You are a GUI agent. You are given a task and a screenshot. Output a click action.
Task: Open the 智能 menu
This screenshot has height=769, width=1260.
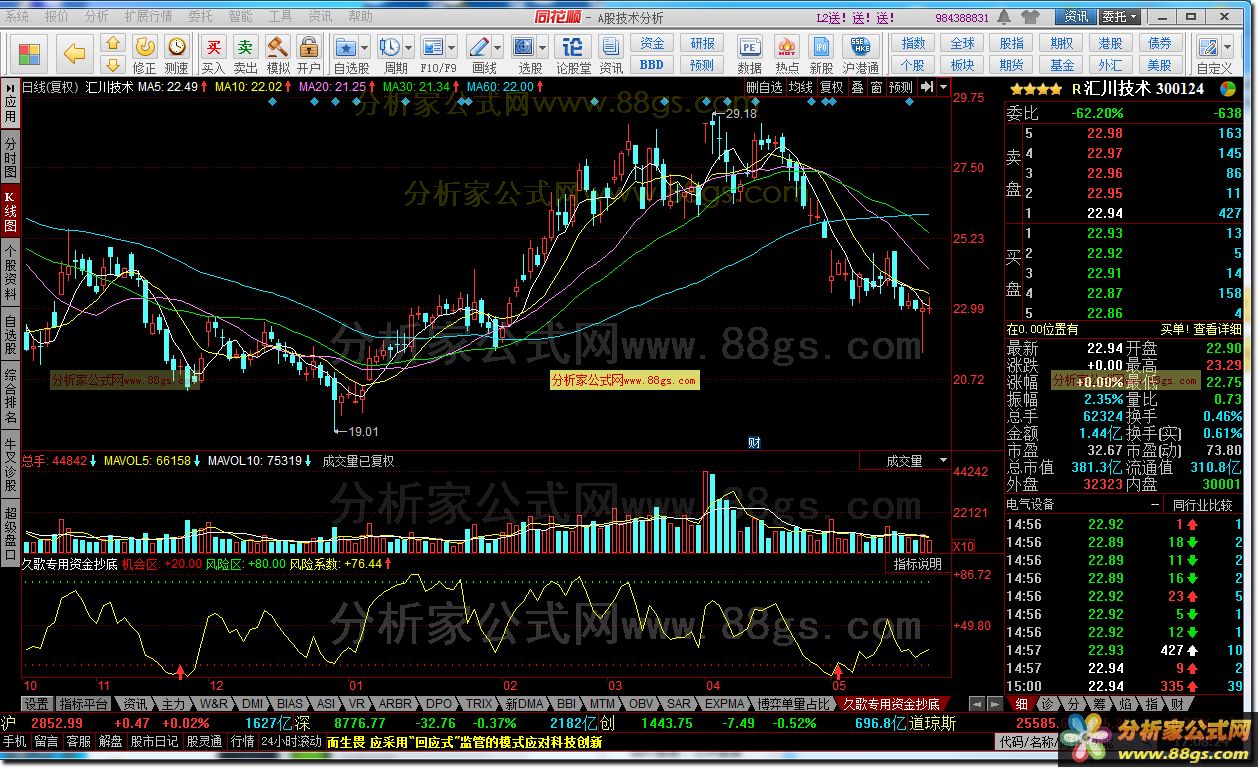[240, 17]
